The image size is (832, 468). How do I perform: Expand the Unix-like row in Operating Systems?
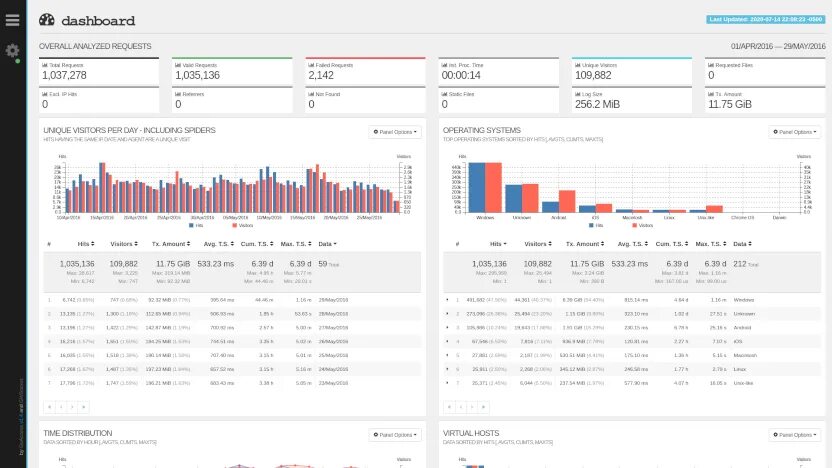[x=448, y=383]
